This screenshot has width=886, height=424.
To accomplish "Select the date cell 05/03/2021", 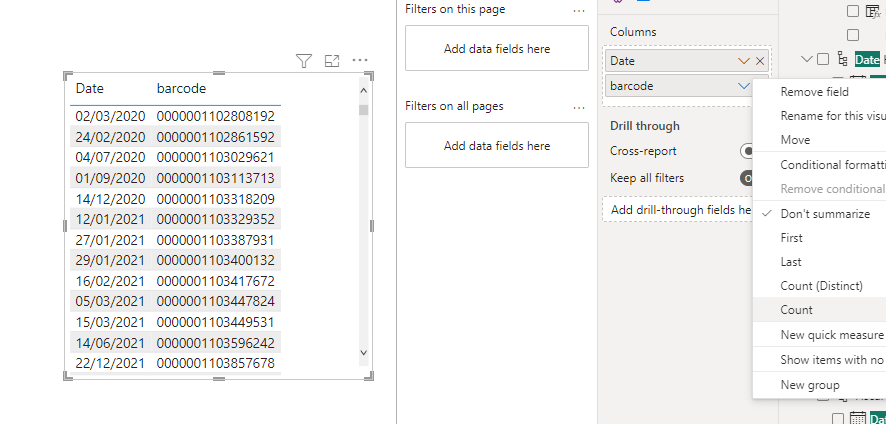I will pos(110,301).
